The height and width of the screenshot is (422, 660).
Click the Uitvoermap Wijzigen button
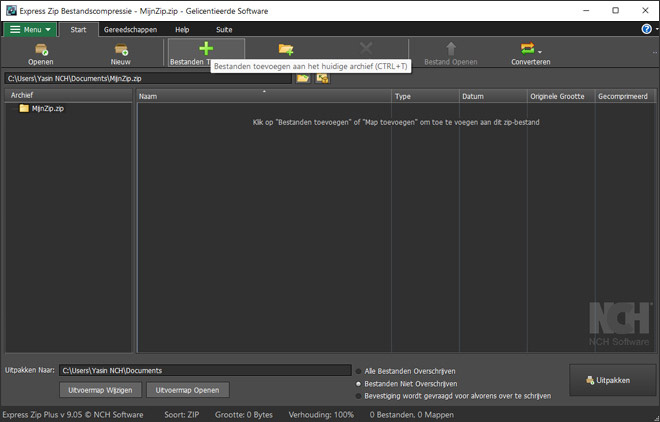pos(100,390)
